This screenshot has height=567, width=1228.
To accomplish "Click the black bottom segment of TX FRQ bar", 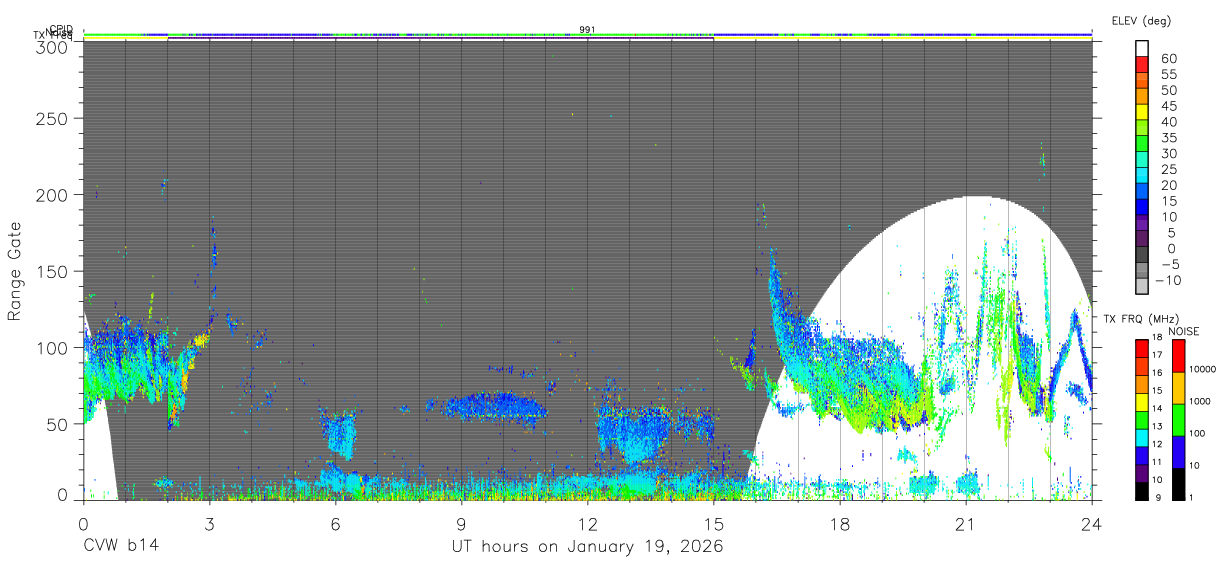I will 1142,491.
